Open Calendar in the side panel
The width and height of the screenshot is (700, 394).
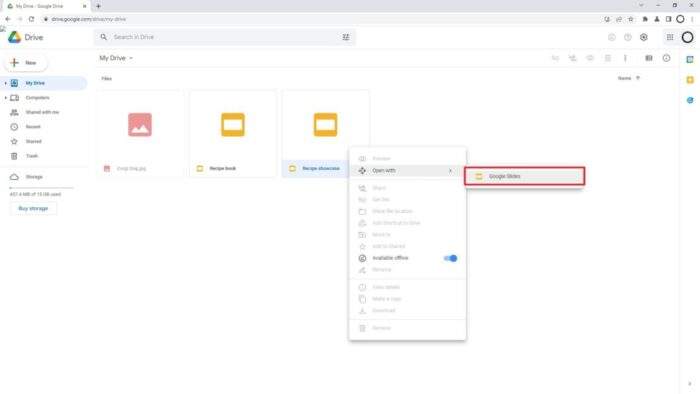point(690,59)
